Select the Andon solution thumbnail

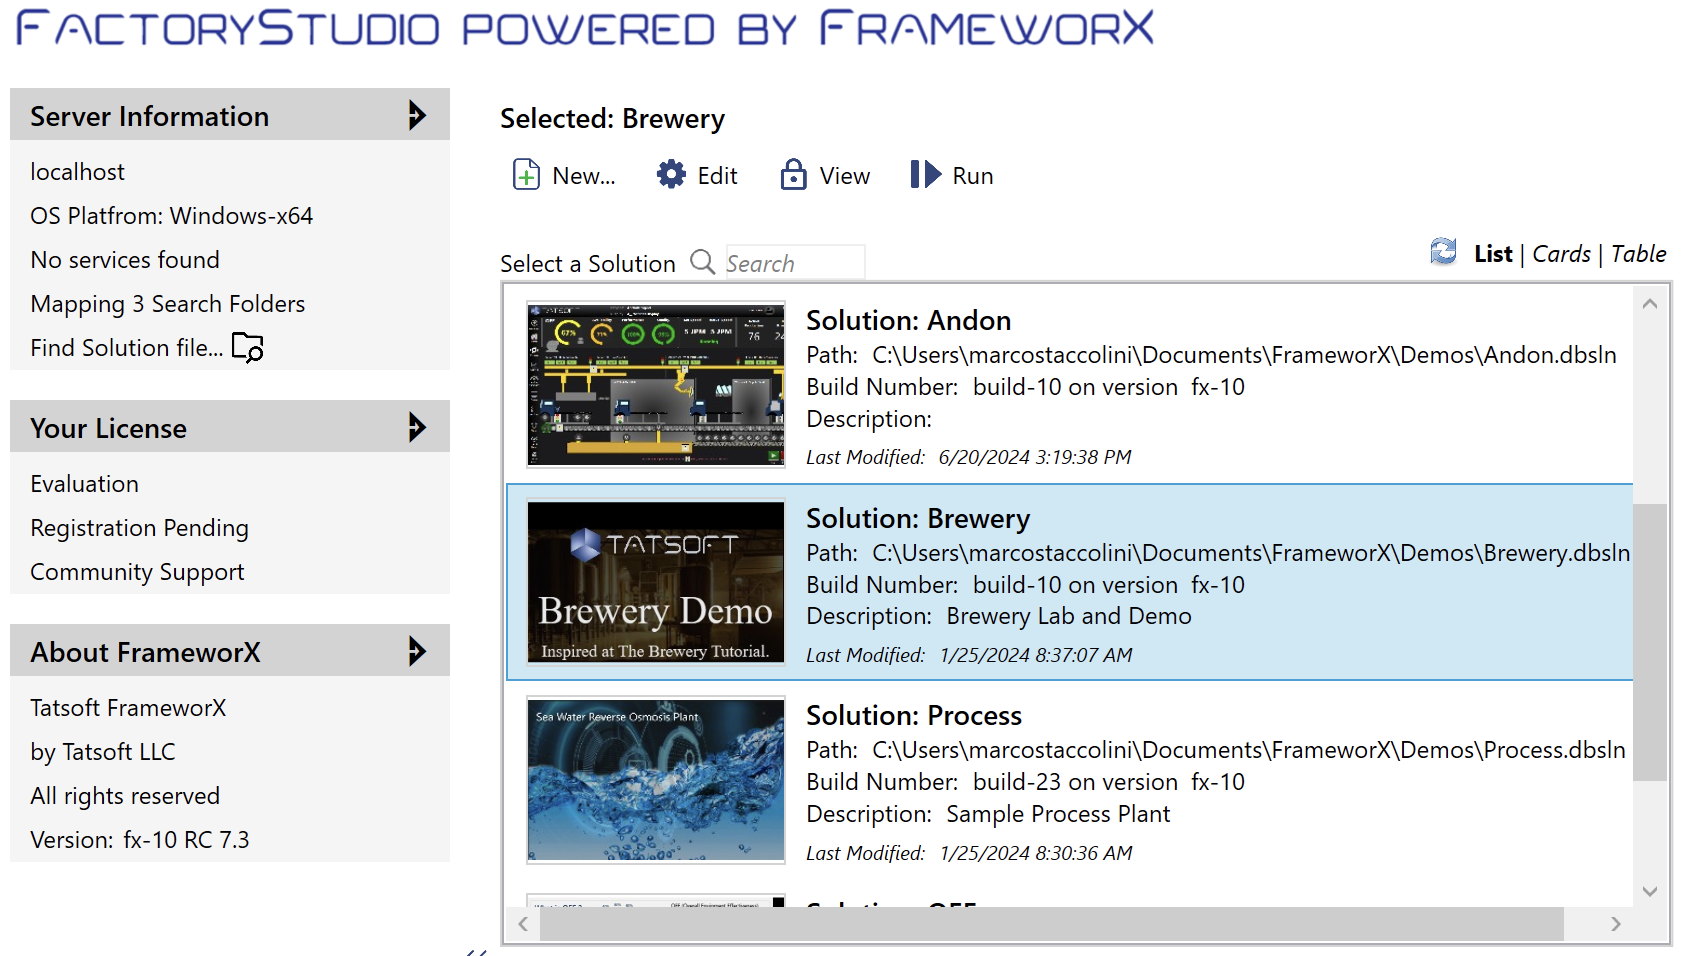pos(656,384)
